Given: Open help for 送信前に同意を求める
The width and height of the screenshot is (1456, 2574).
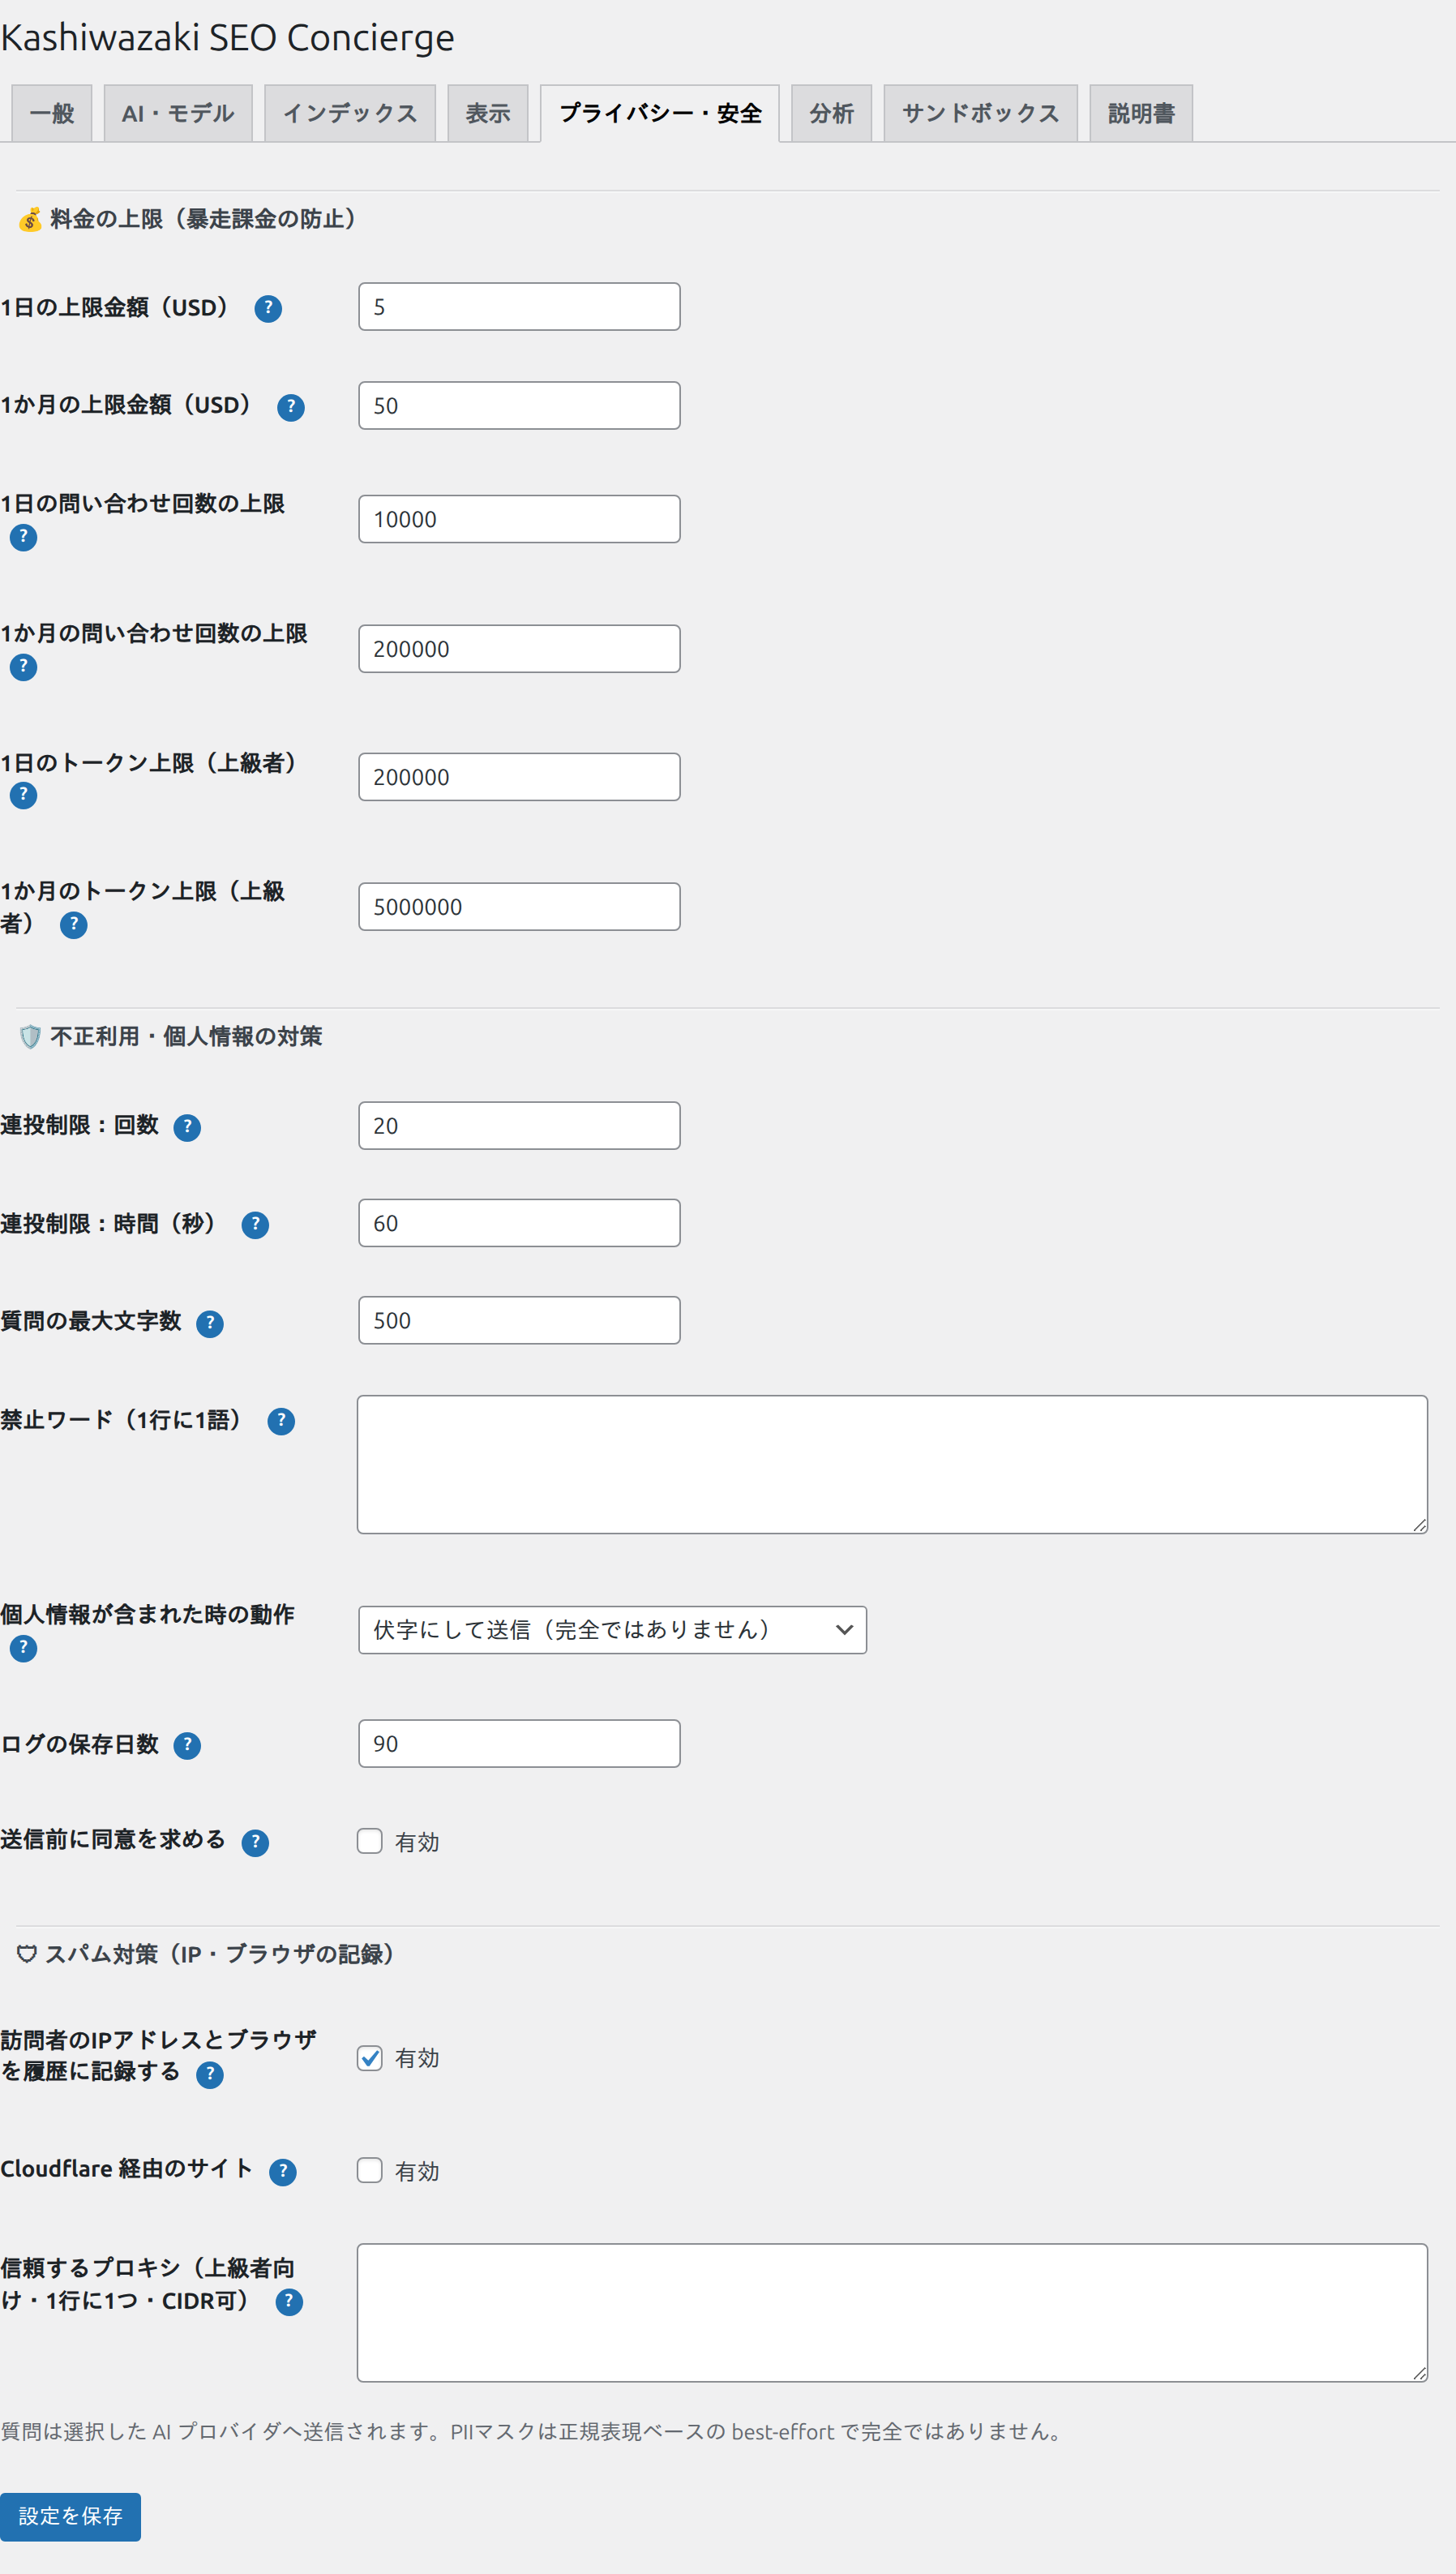Looking at the screenshot, I should [256, 1842].
